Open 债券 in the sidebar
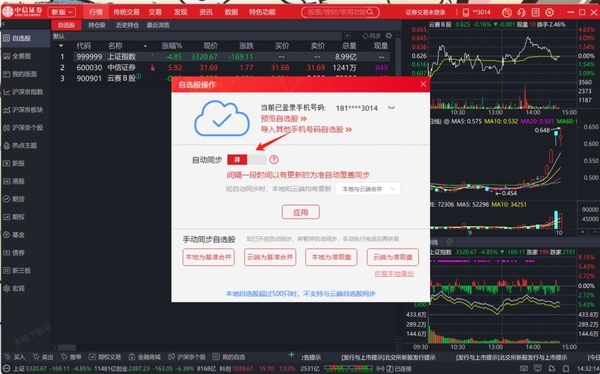The image size is (600, 374). click(15, 253)
